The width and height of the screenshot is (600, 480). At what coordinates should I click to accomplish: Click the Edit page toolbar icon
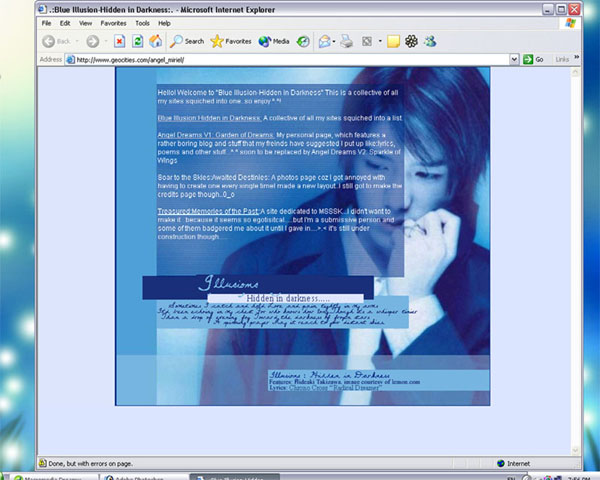click(367, 41)
